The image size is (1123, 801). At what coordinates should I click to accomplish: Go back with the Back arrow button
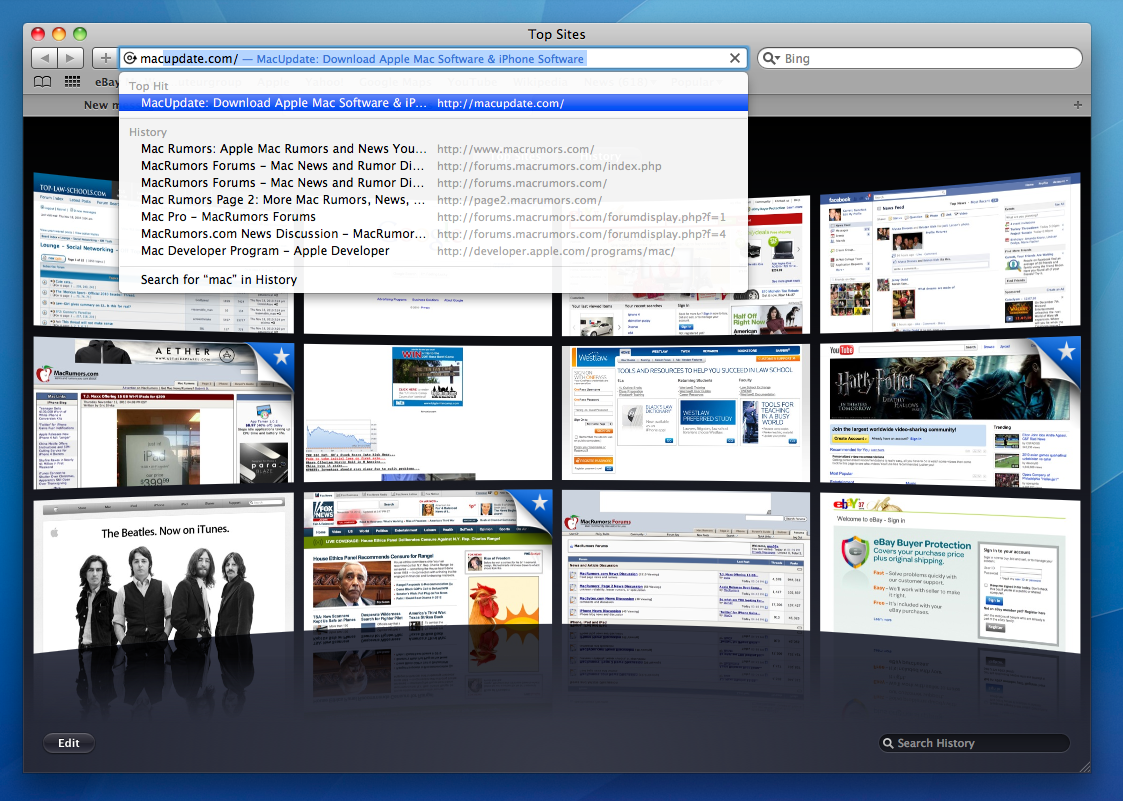tap(44, 58)
